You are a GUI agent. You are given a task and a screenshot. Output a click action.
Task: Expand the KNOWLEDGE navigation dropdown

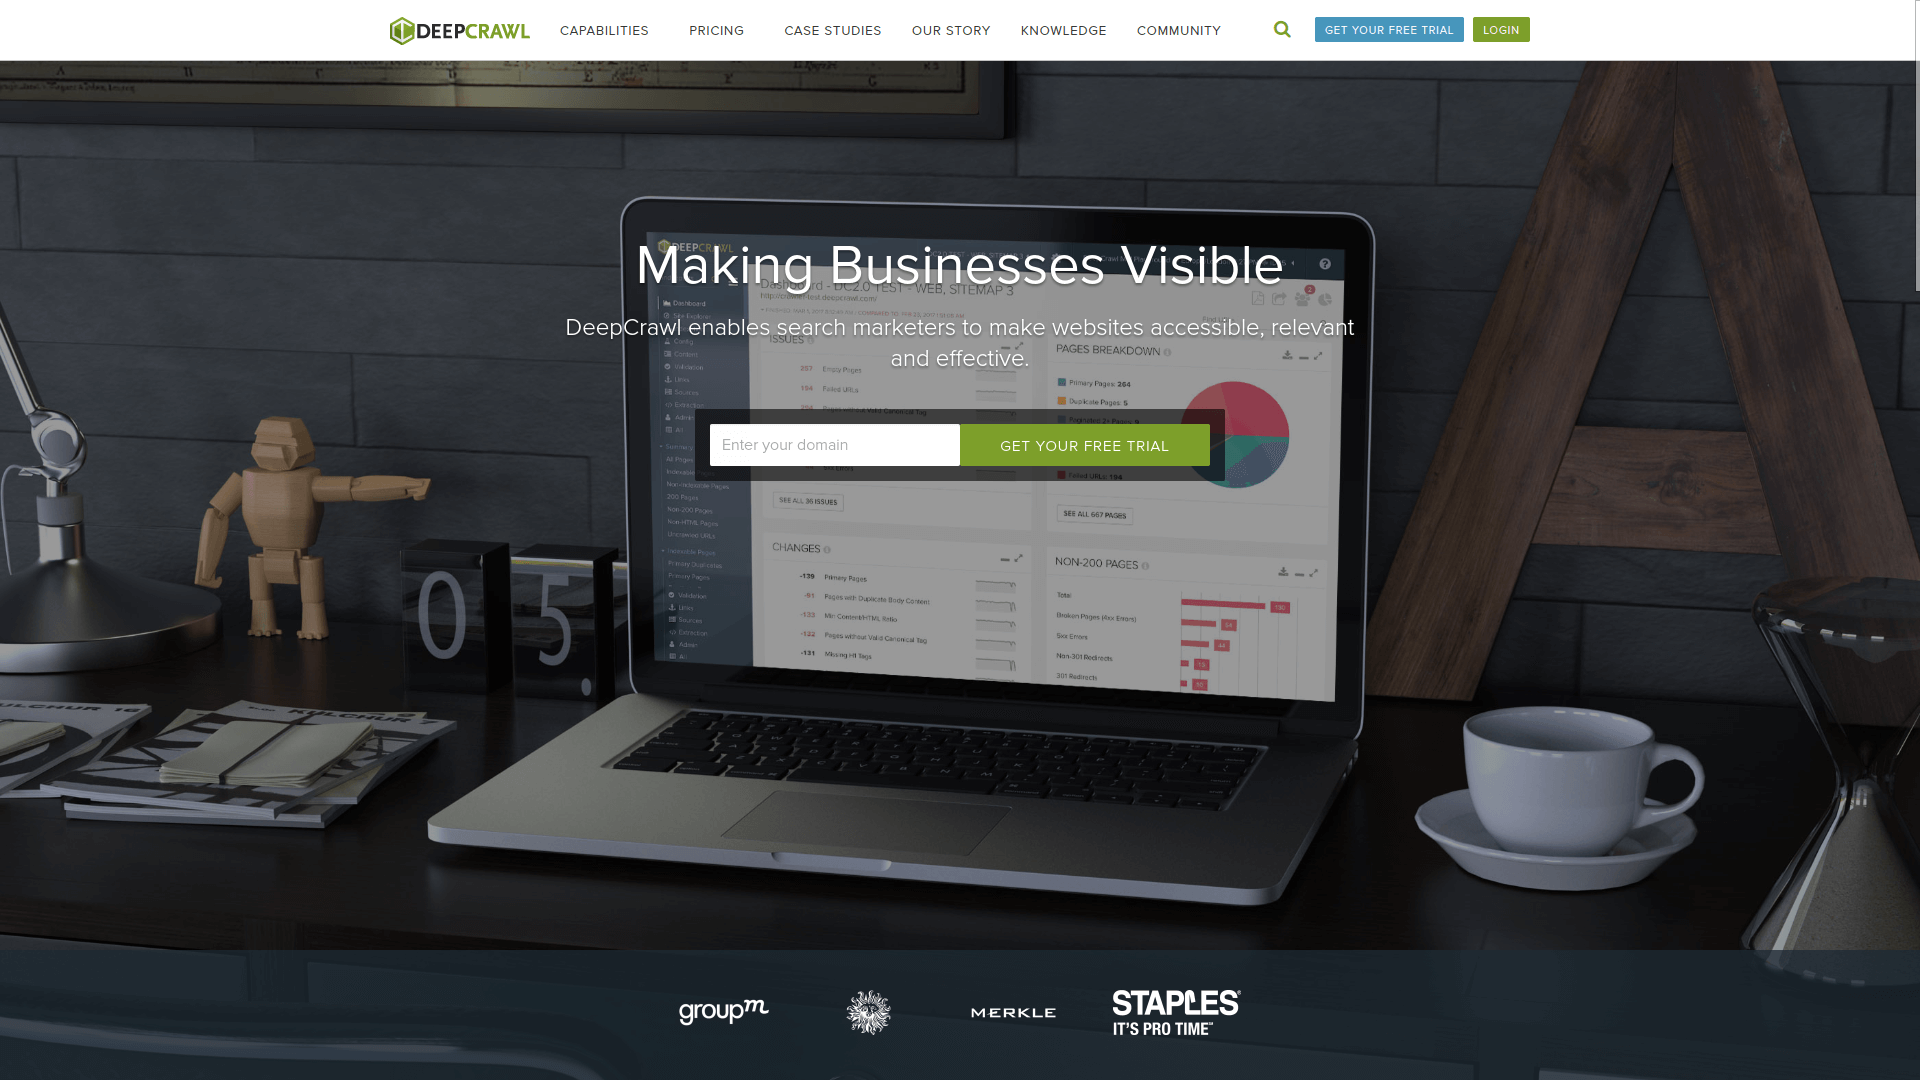[1063, 30]
